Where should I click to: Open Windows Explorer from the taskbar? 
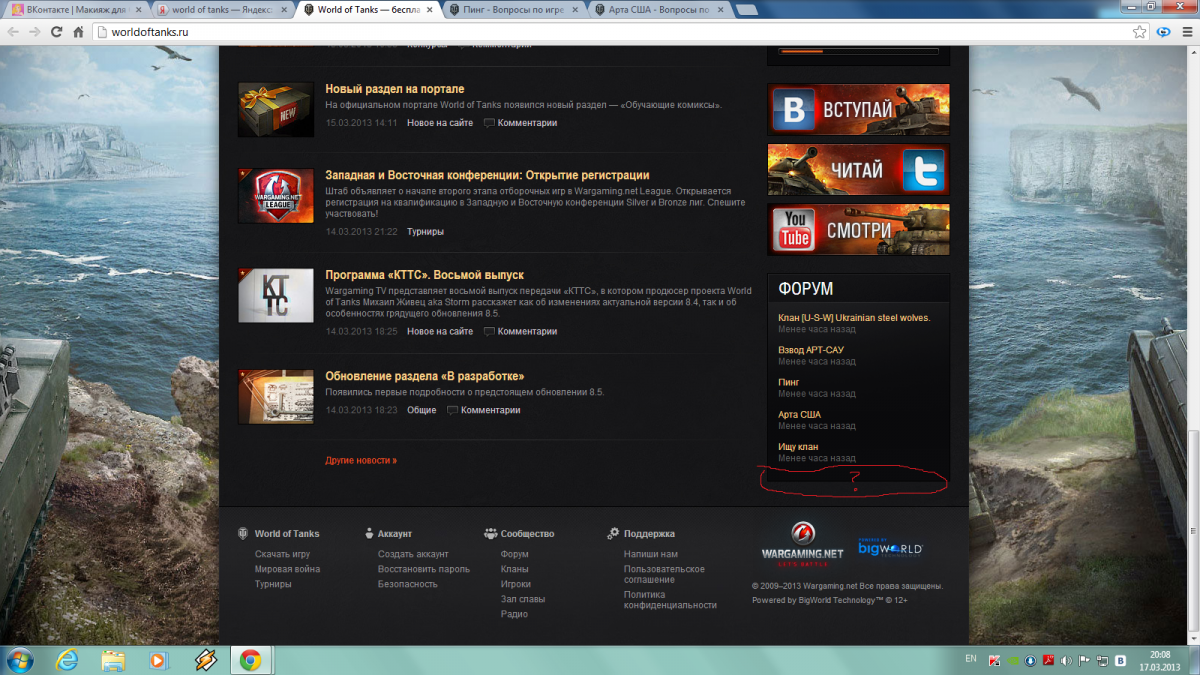tap(113, 660)
